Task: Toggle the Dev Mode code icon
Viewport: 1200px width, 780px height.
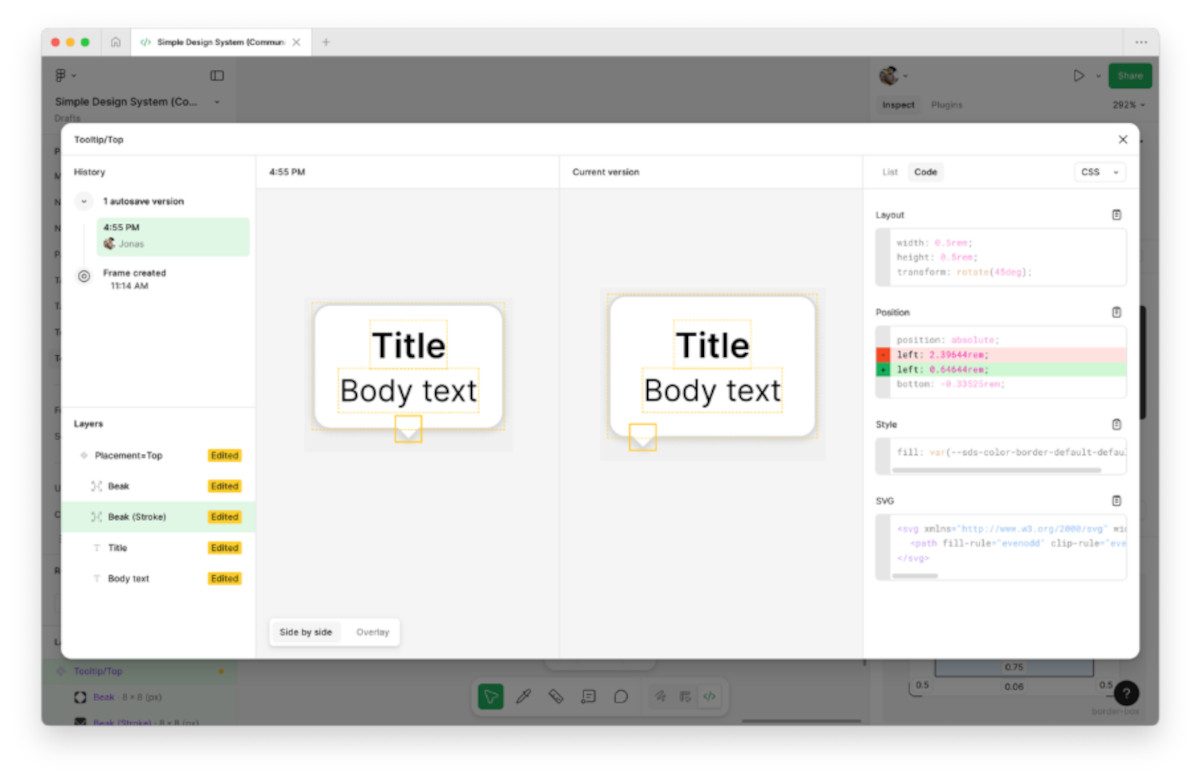Action: (x=709, y=697)
